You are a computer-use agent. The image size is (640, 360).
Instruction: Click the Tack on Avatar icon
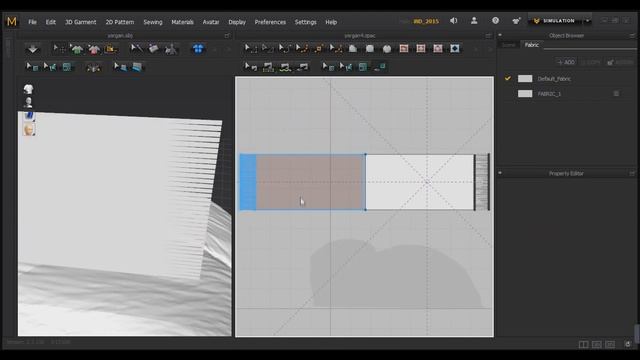tap(93, 67)
